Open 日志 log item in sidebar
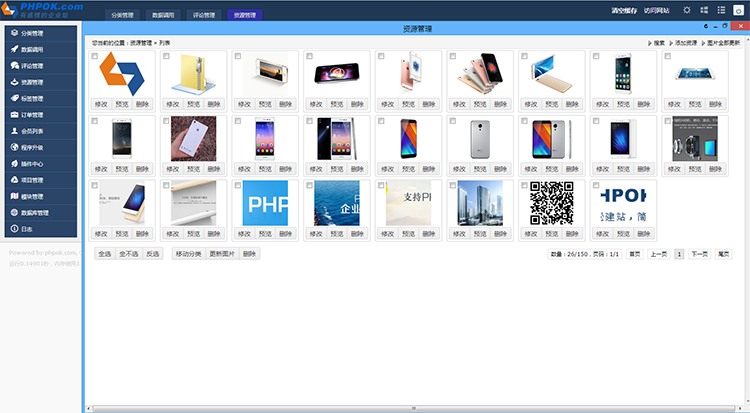This screenshot has height=413, width=750. (41, 229)
